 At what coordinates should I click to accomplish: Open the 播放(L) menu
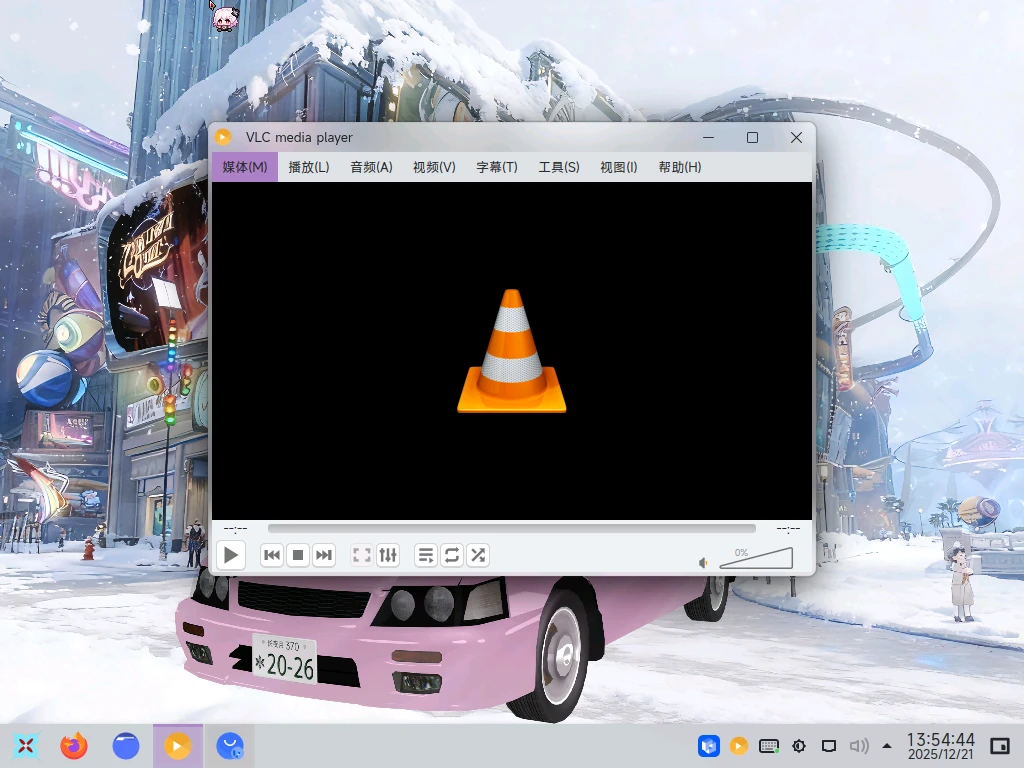pyautogui.click(x=309, y=167)
